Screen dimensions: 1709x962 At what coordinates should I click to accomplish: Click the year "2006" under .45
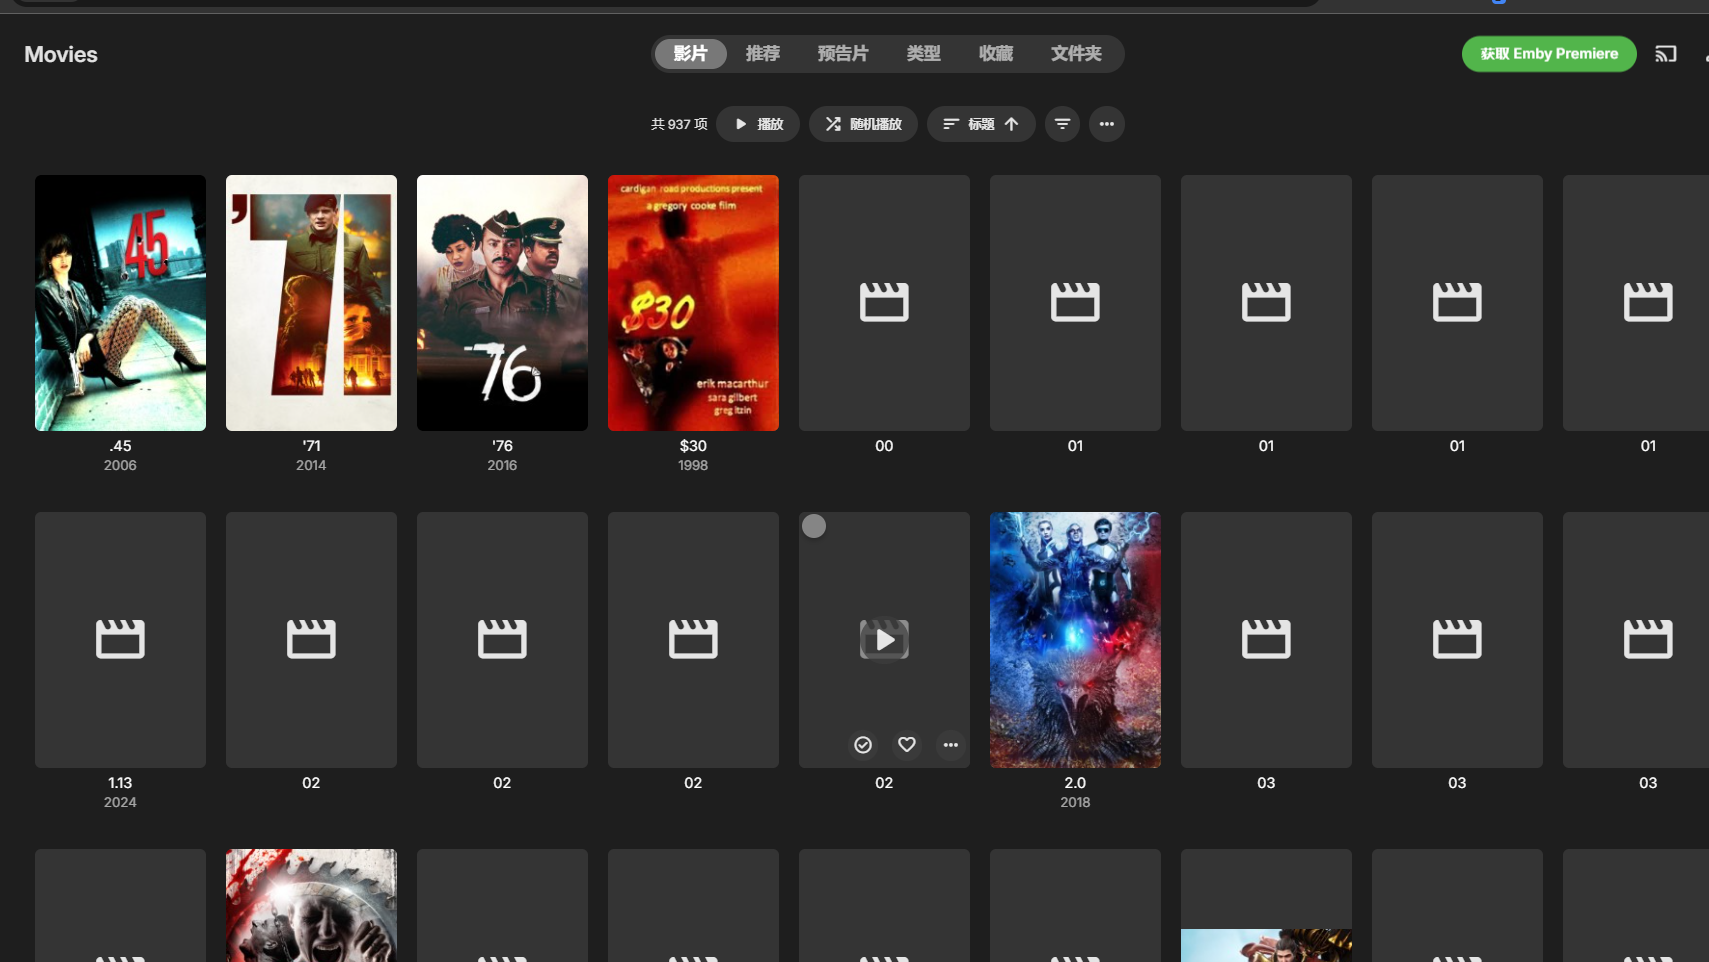pyautogui.click(x=120, y=465)
